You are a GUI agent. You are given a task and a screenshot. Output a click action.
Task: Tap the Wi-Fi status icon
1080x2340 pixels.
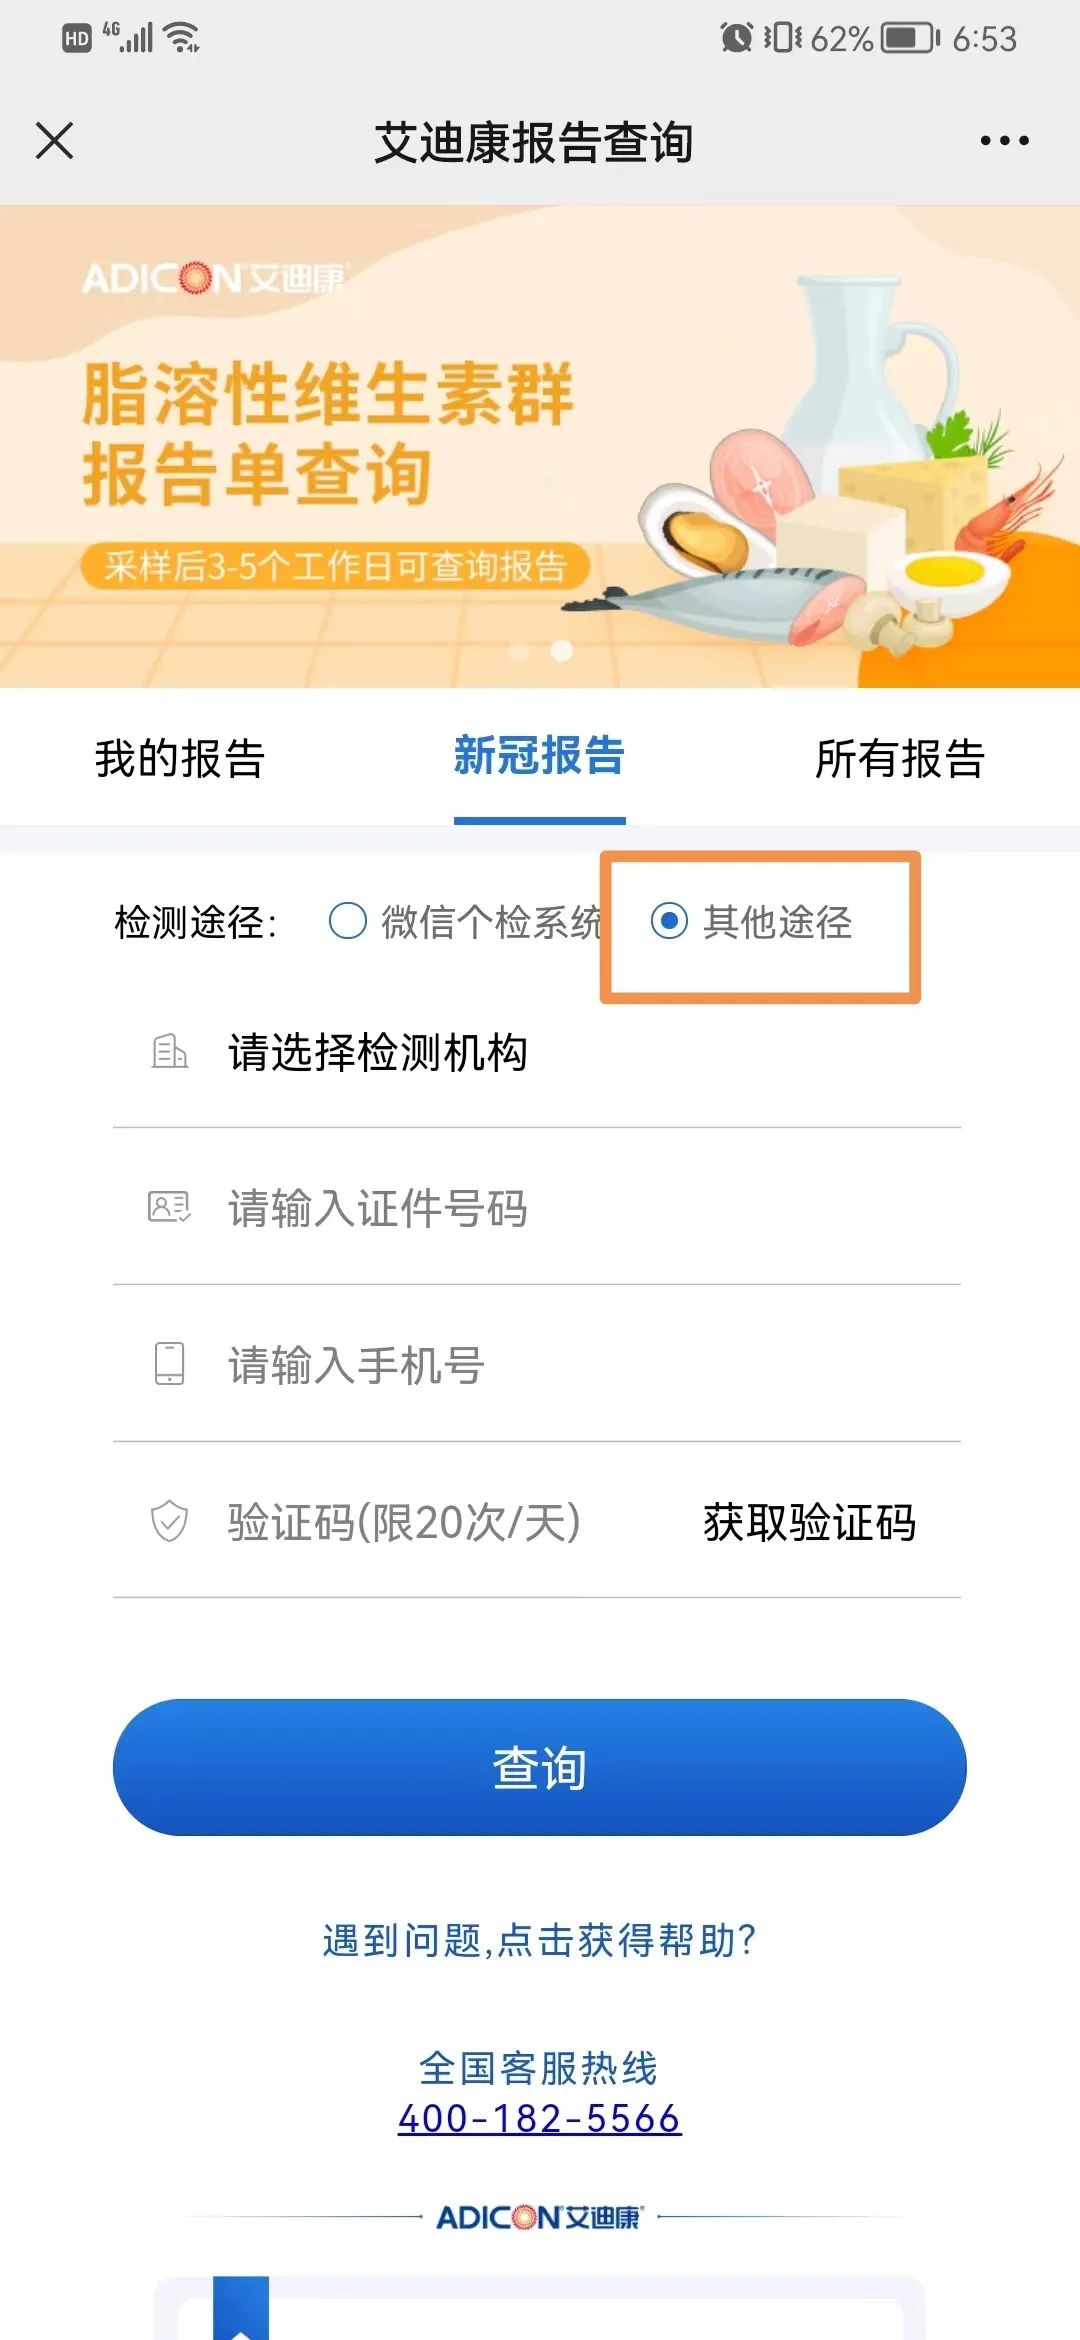click(x=183, y=38)
